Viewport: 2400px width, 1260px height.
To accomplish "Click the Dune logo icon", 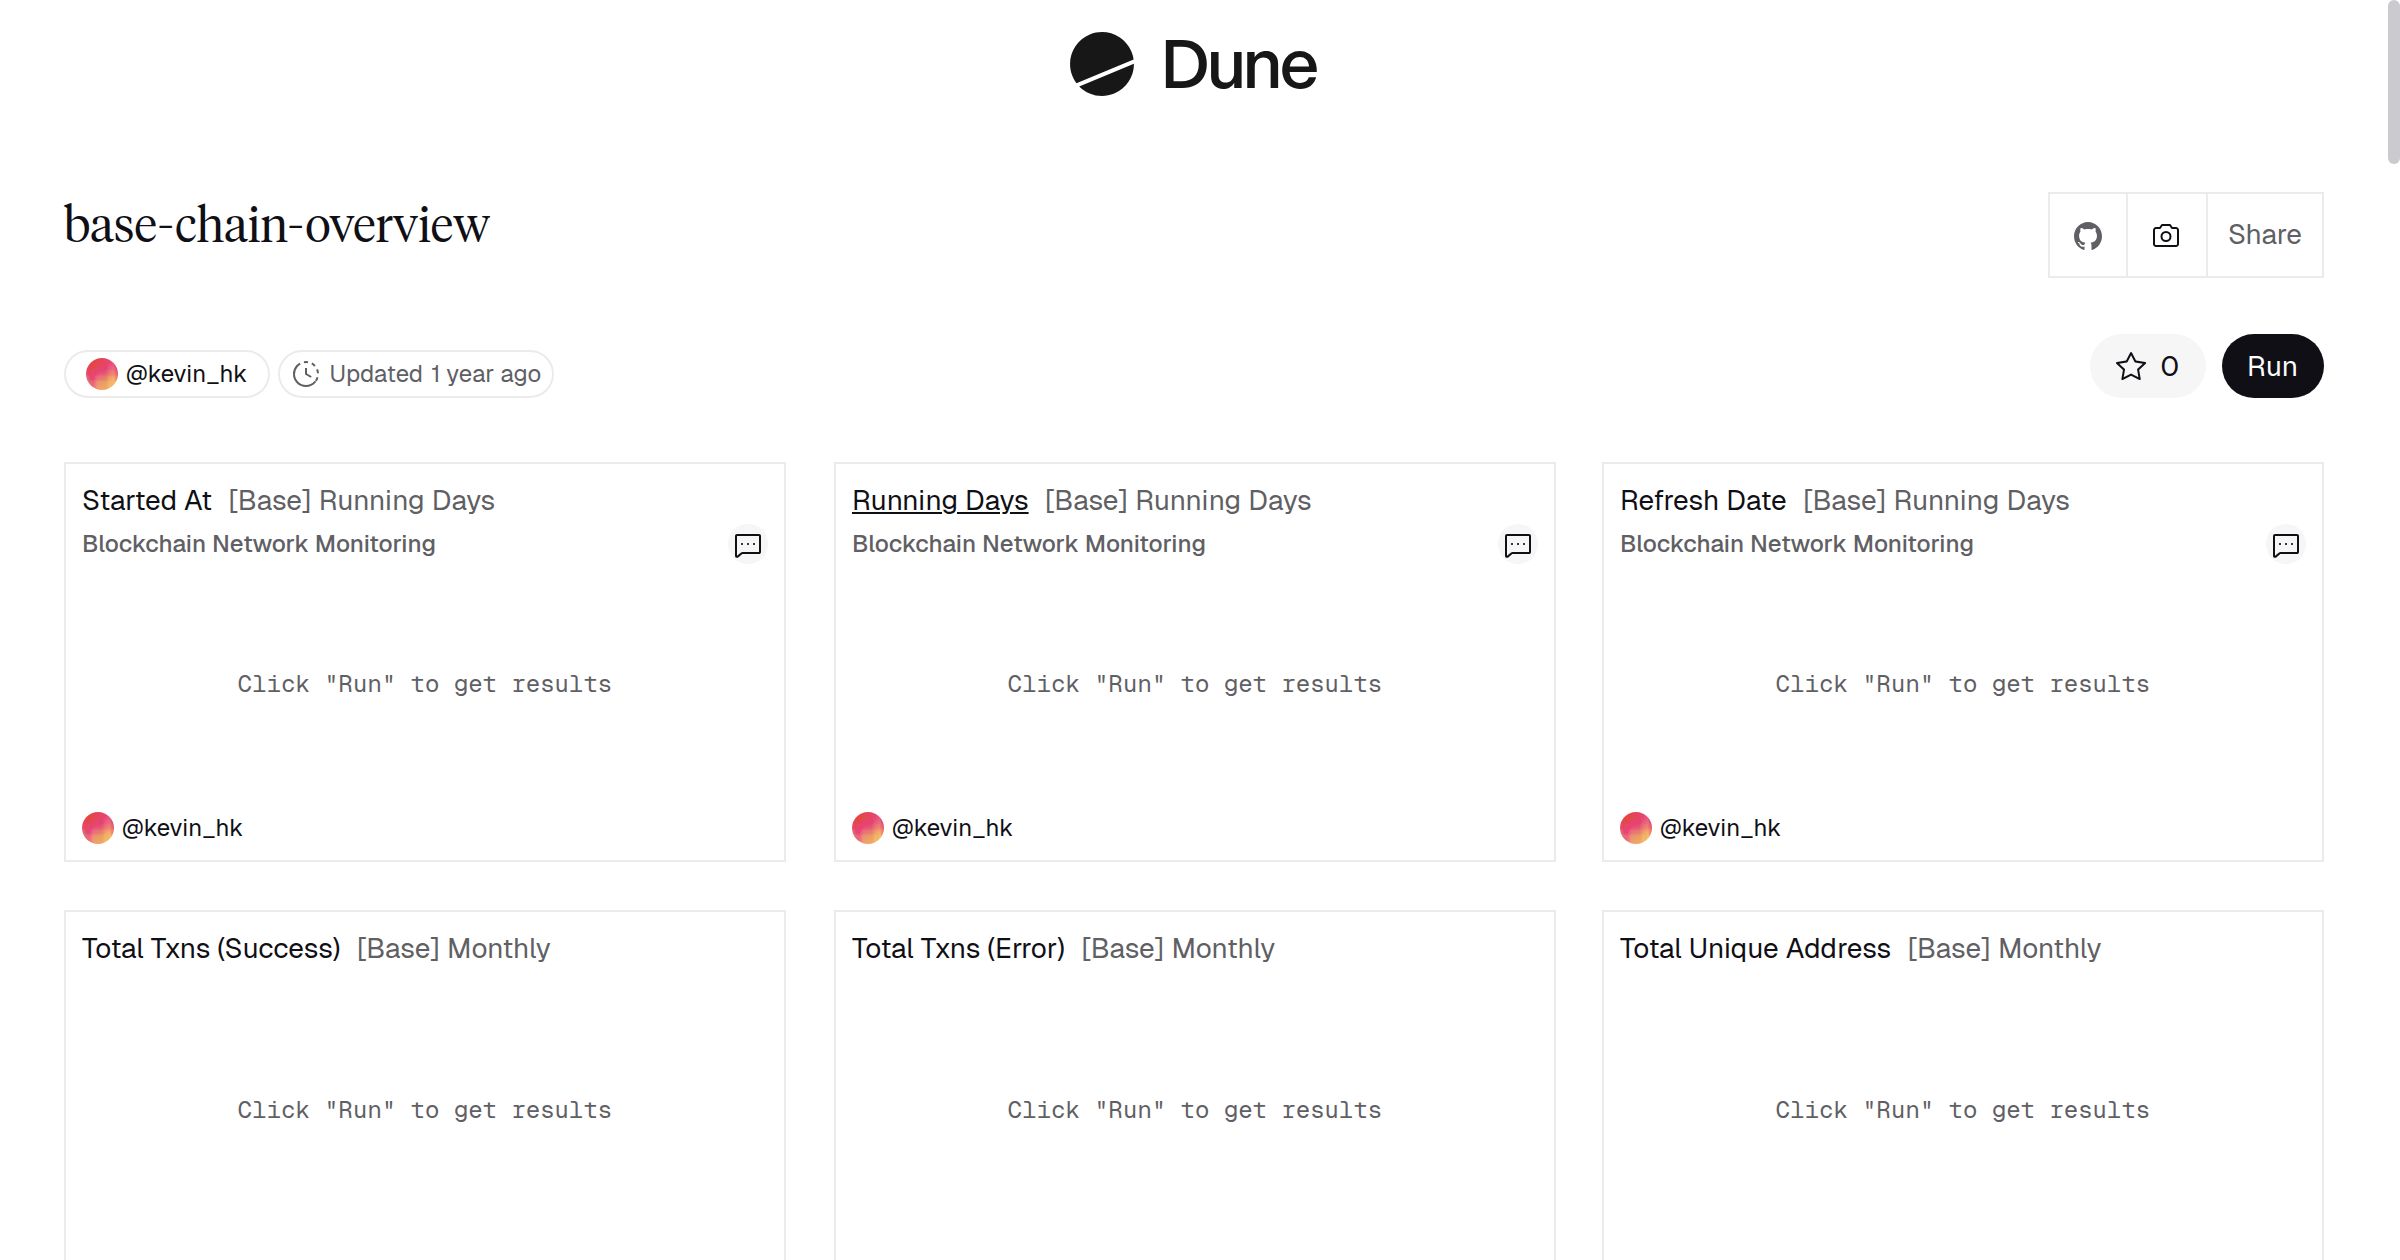I will (1101, 64).
